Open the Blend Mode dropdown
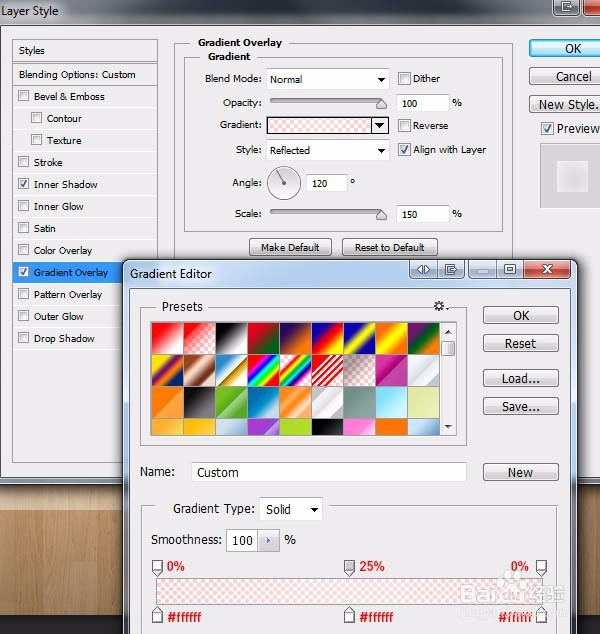The height and width of the screenshot is (634, 600). 328,79
